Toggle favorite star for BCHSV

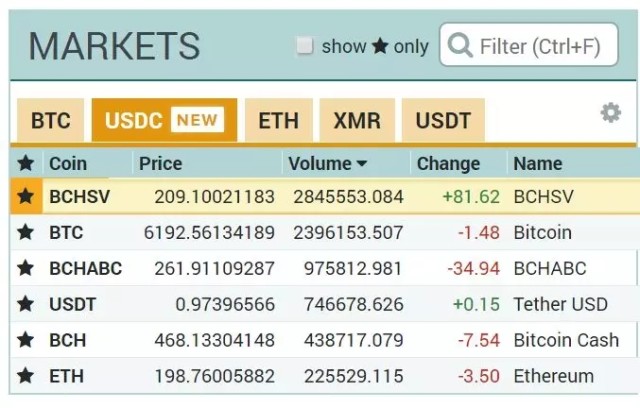pos(26,196)
